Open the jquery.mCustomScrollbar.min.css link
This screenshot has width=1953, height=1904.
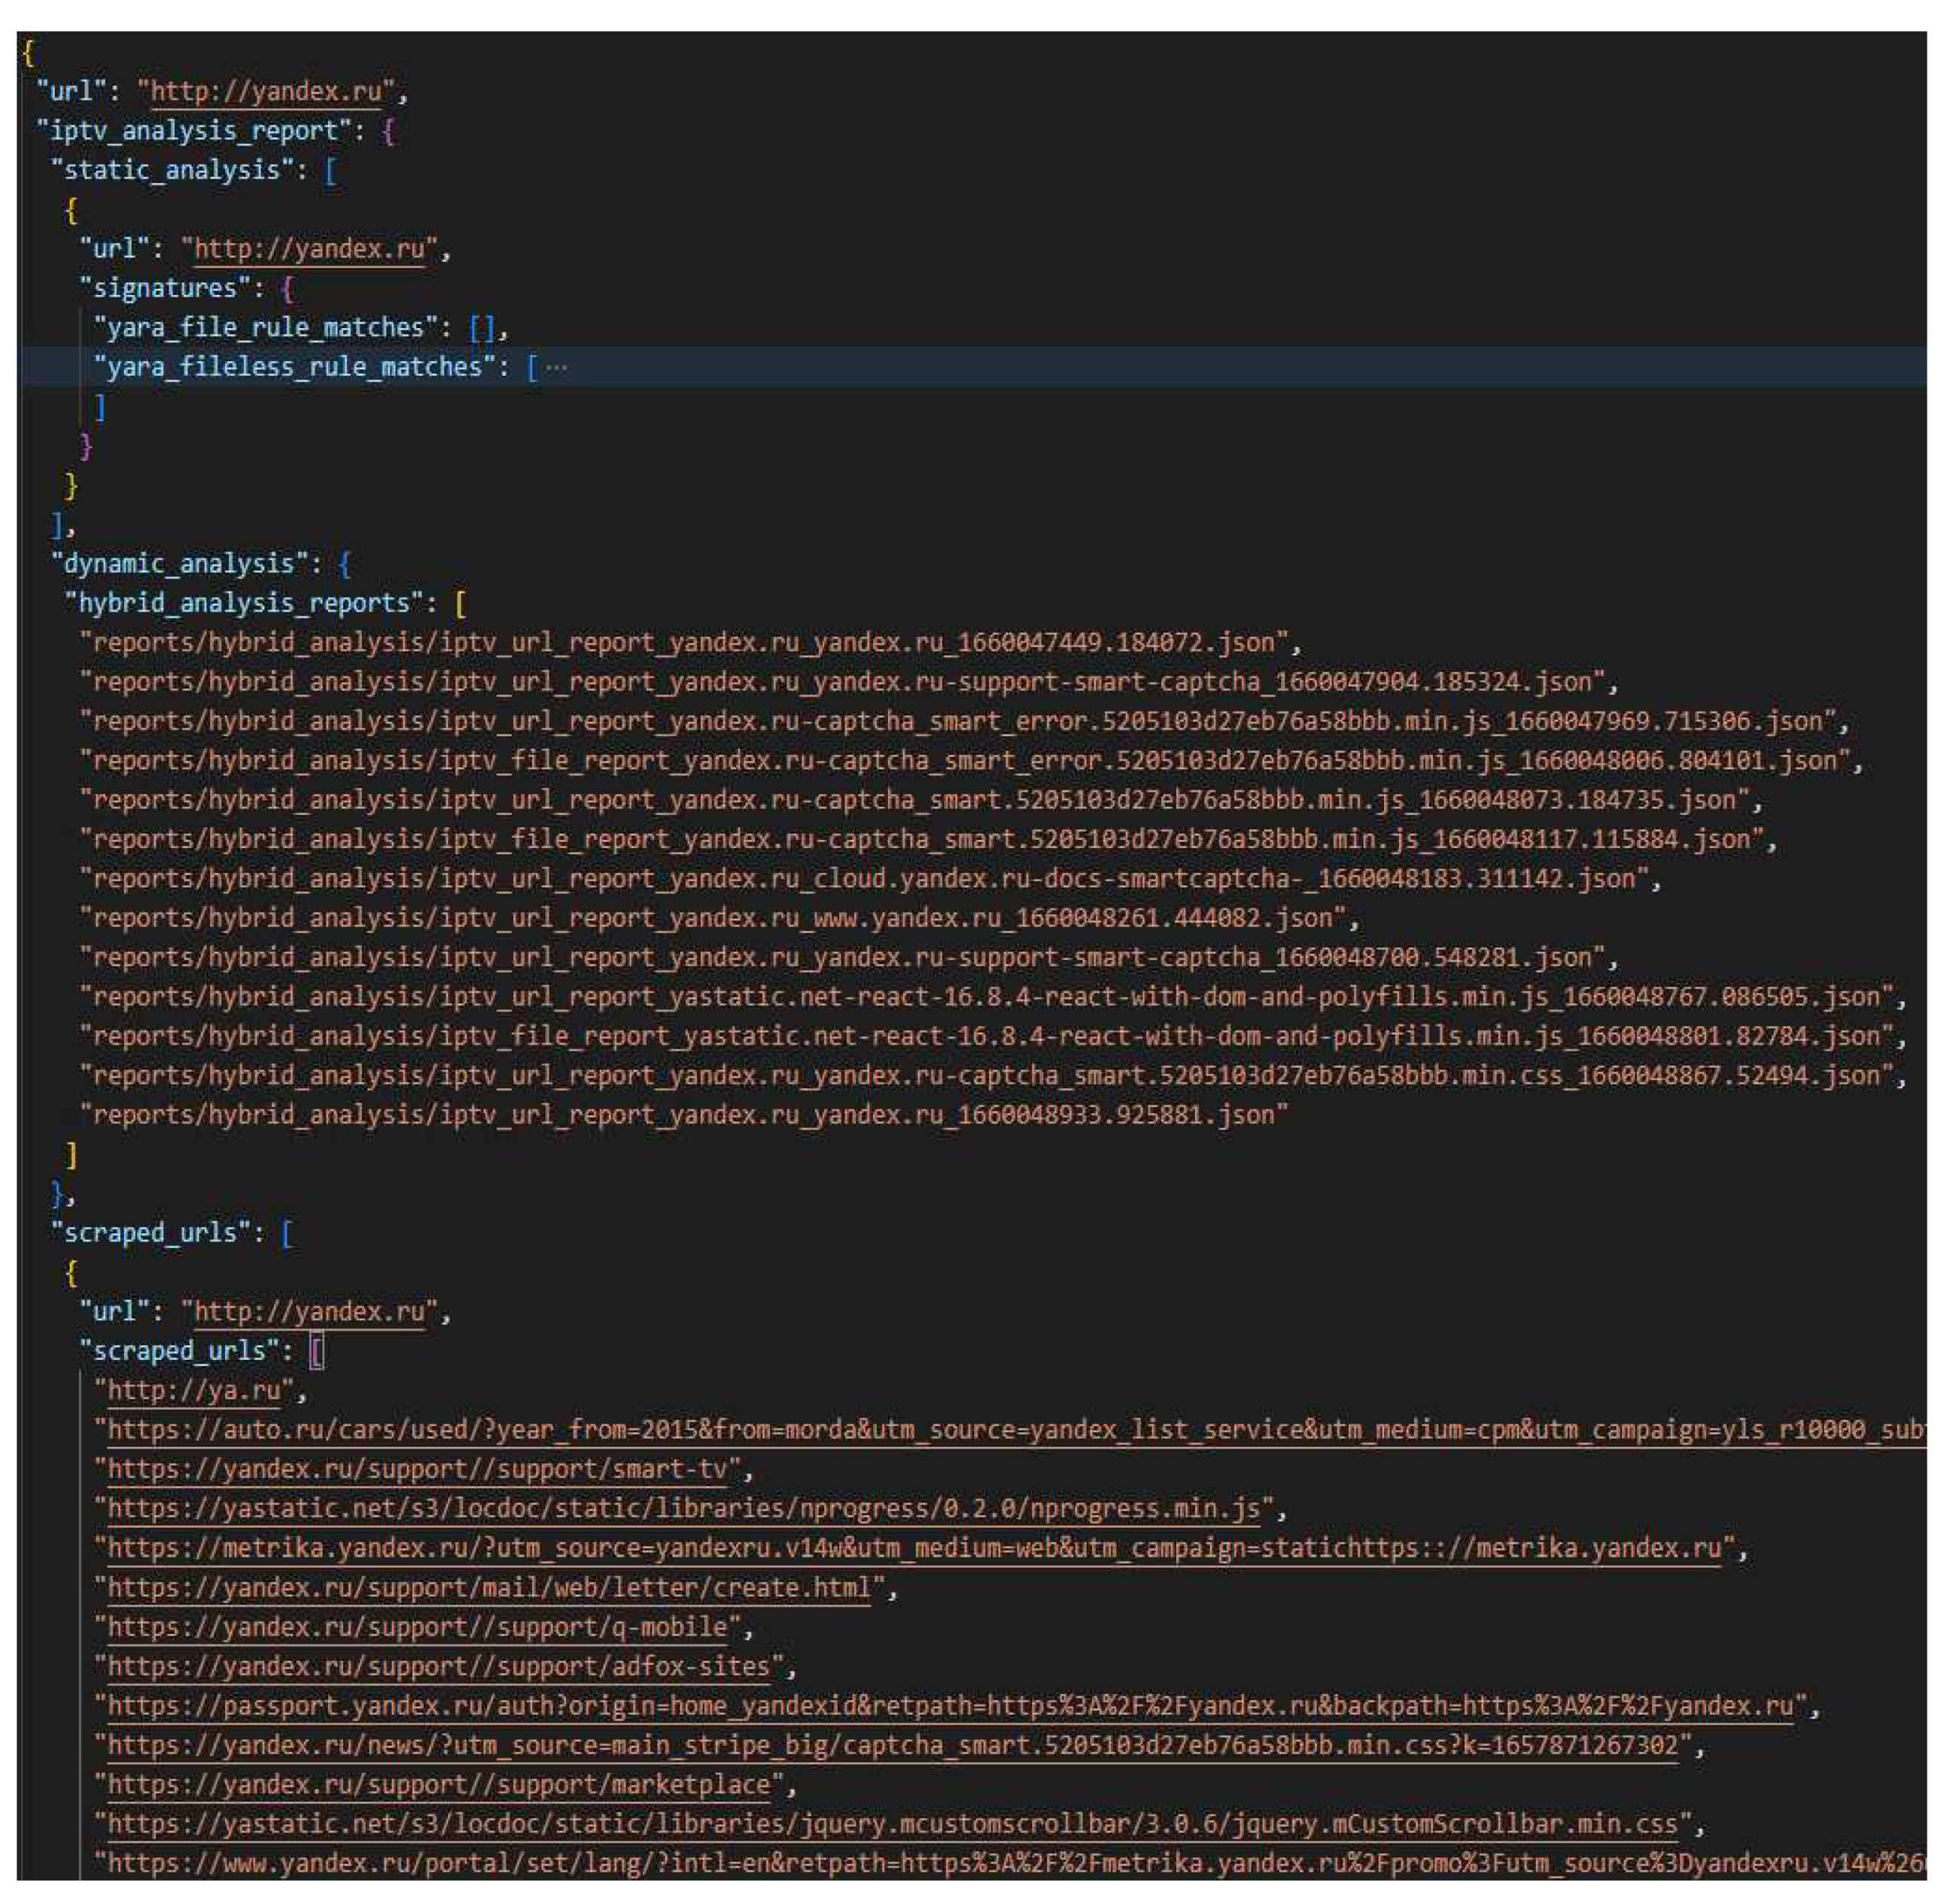[892, 1824]
